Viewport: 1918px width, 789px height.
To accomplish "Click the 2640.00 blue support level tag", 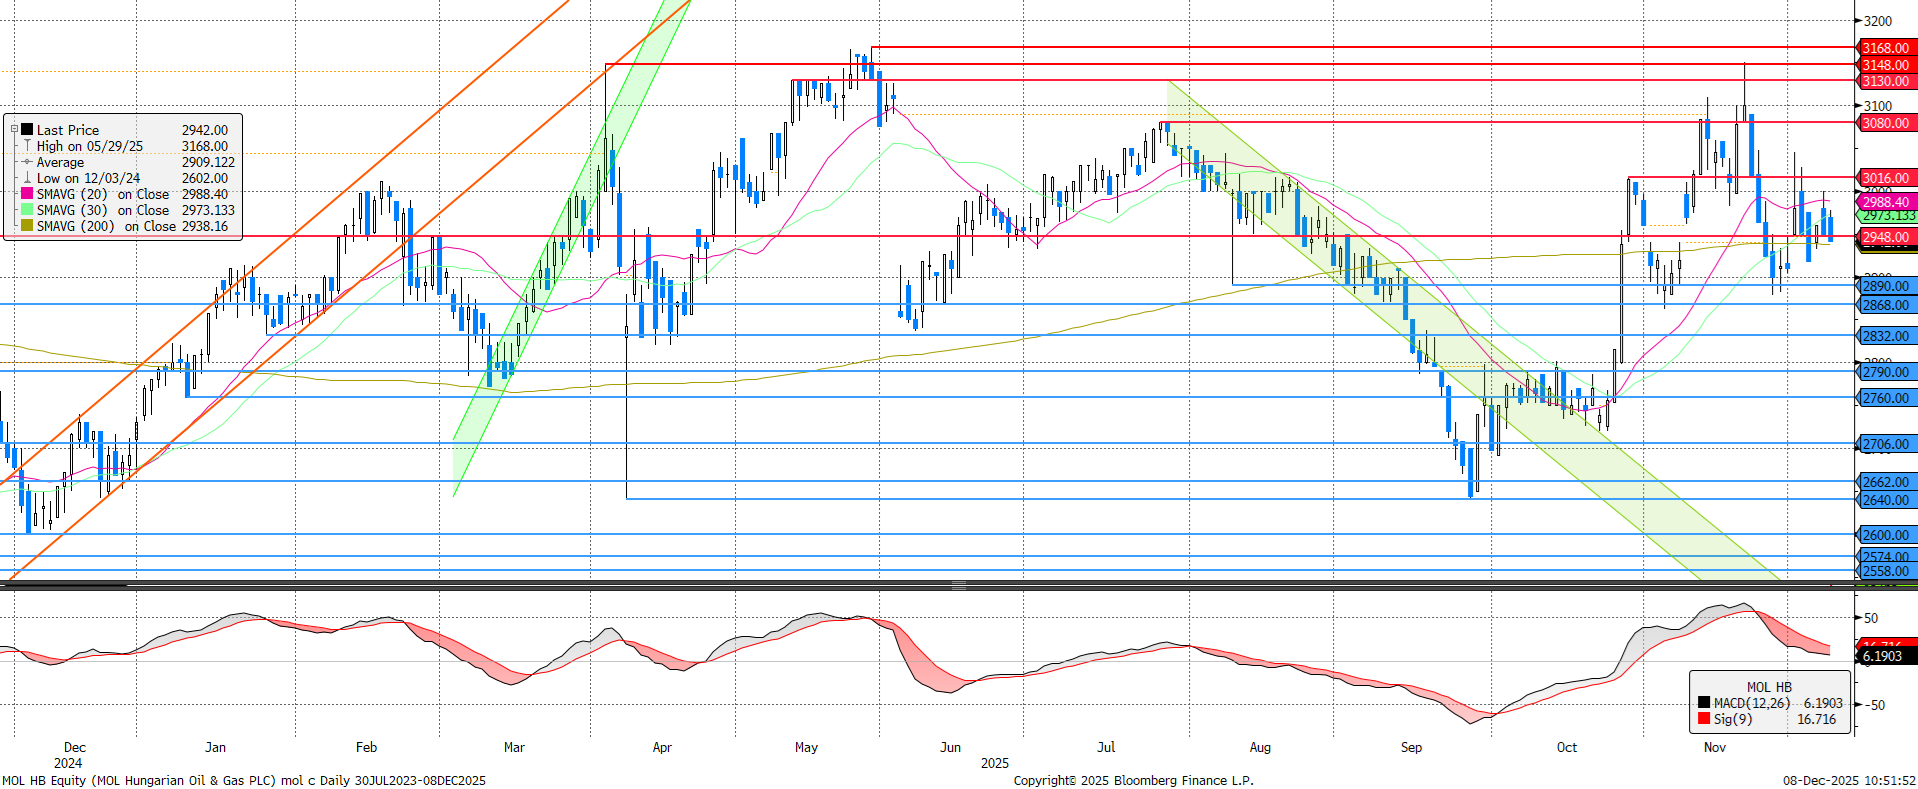I will click(1885, 500).
